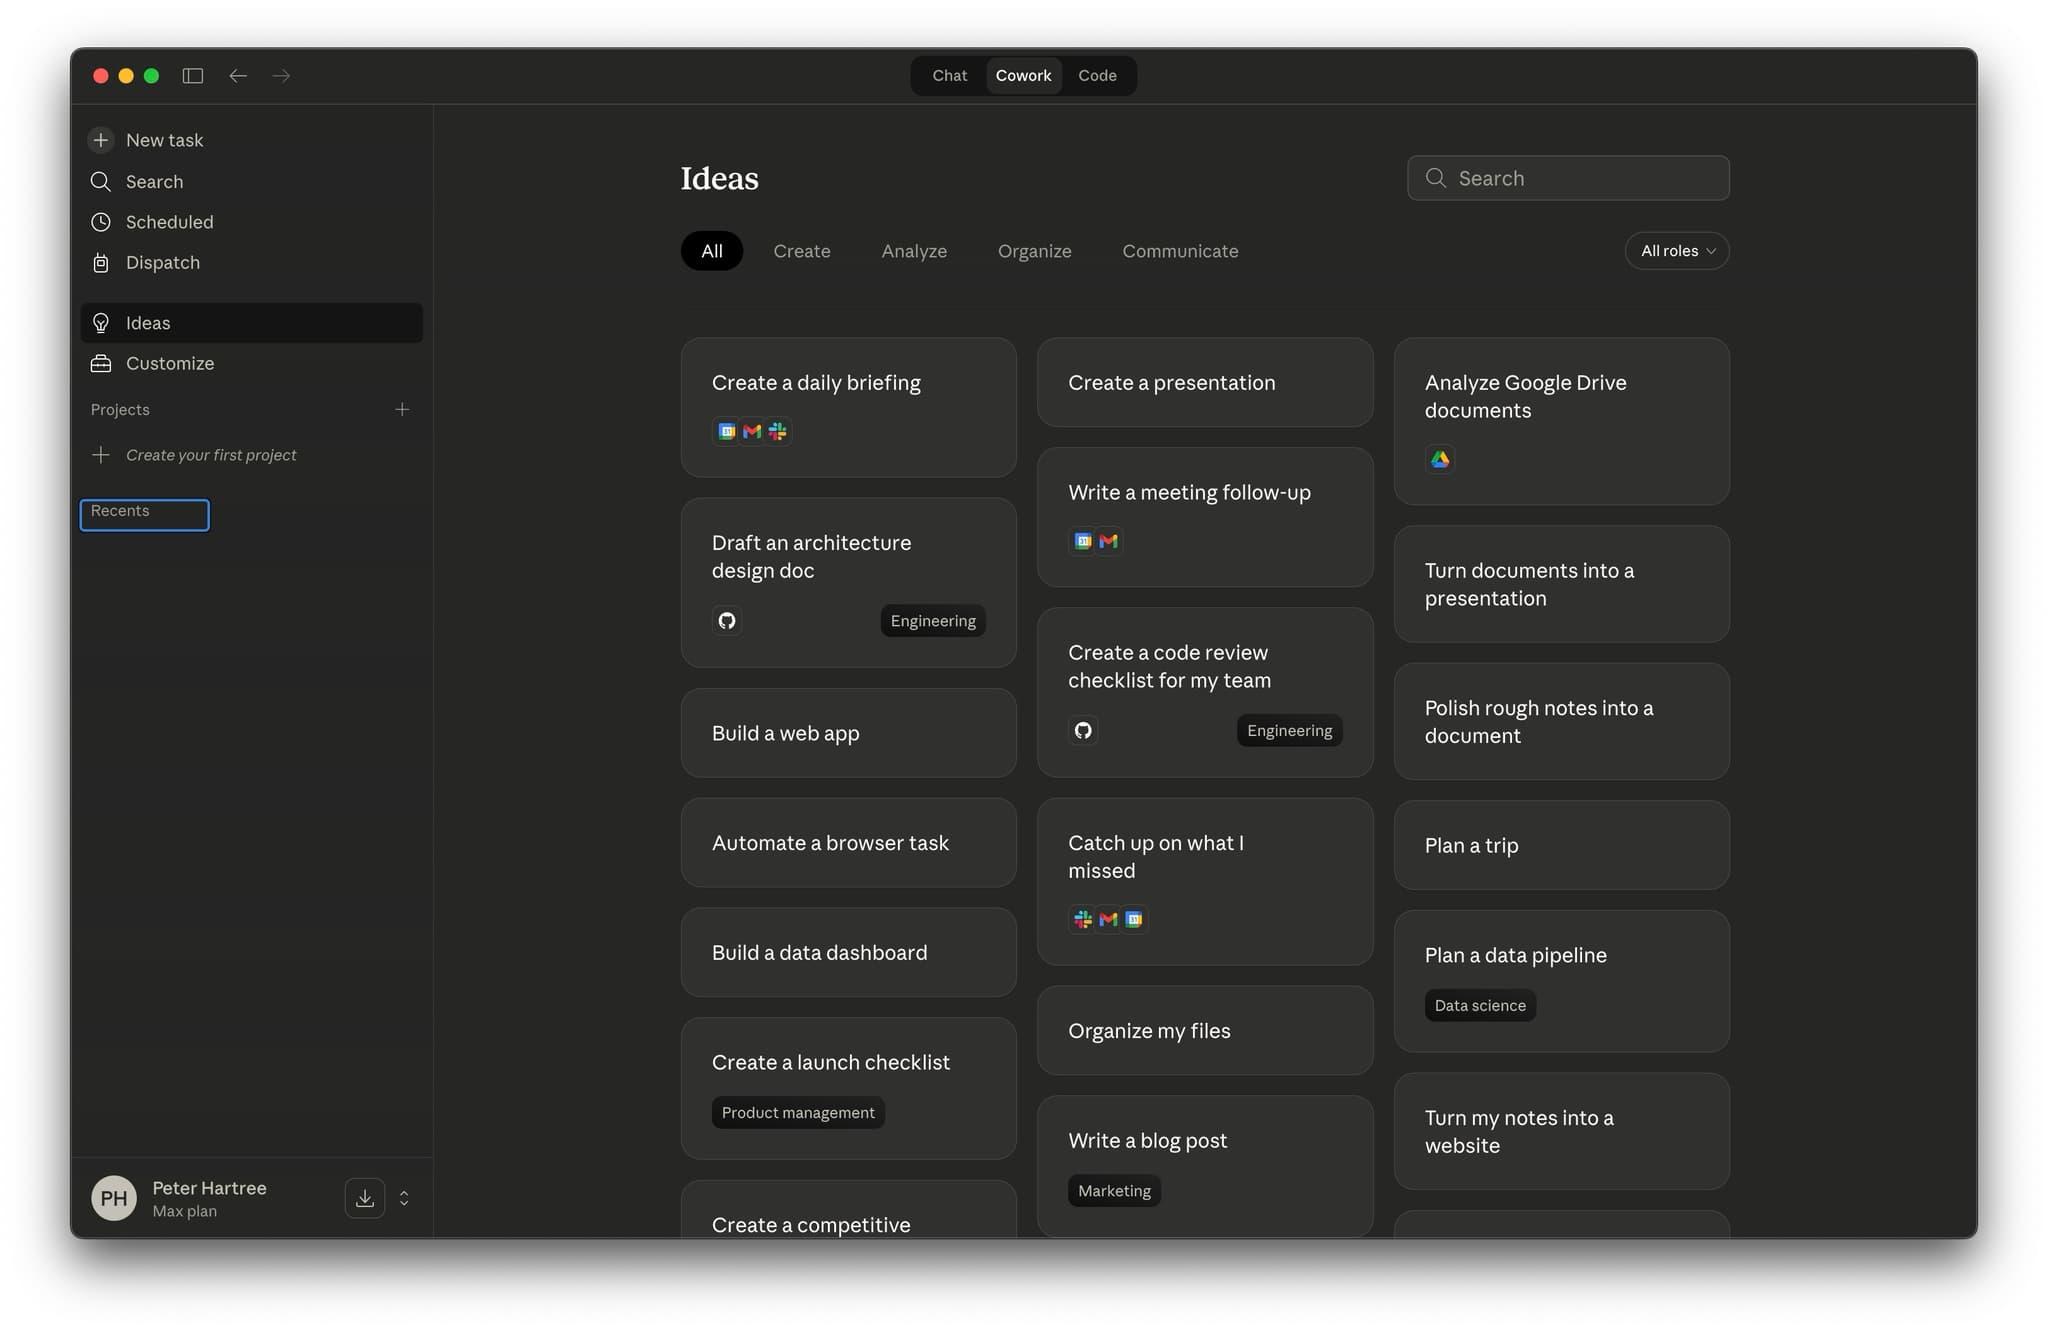Open the Create a presentation card

(x=1205, y=383)
